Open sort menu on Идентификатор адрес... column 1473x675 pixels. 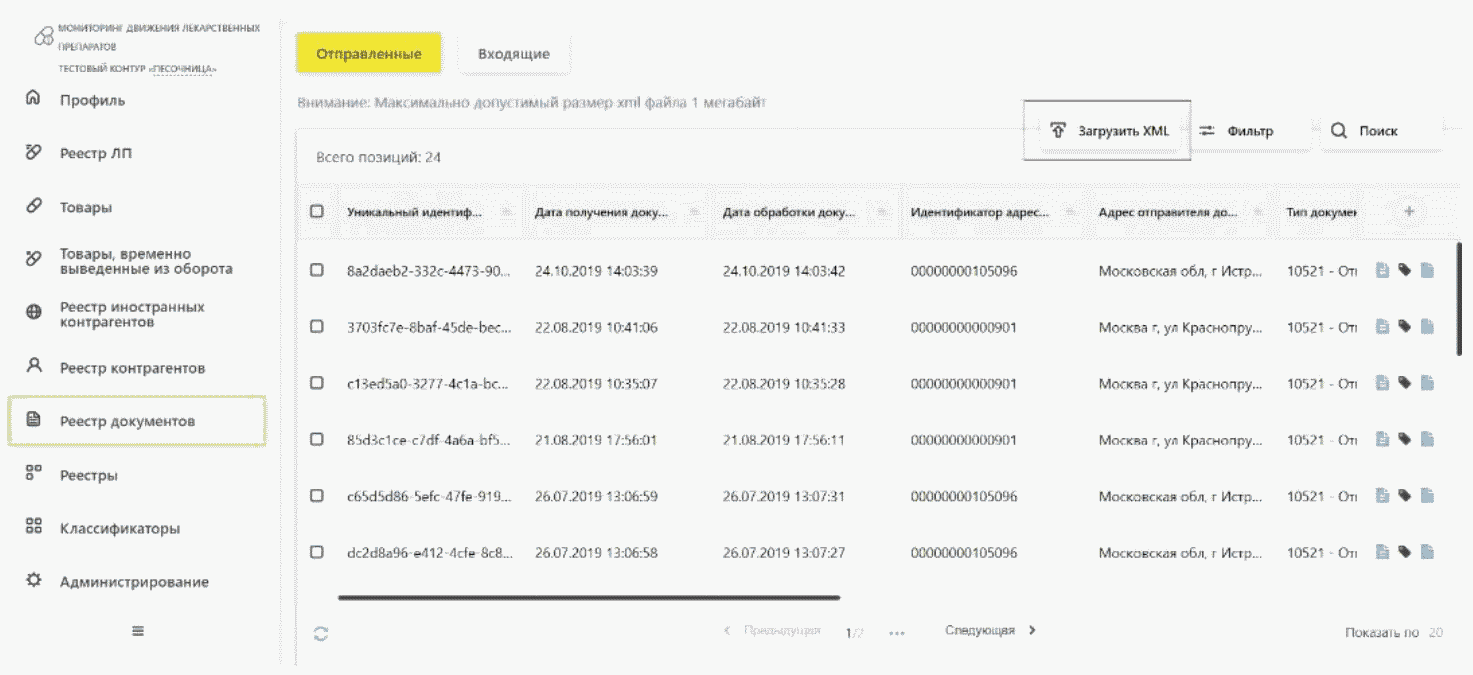coord(1070,212)
